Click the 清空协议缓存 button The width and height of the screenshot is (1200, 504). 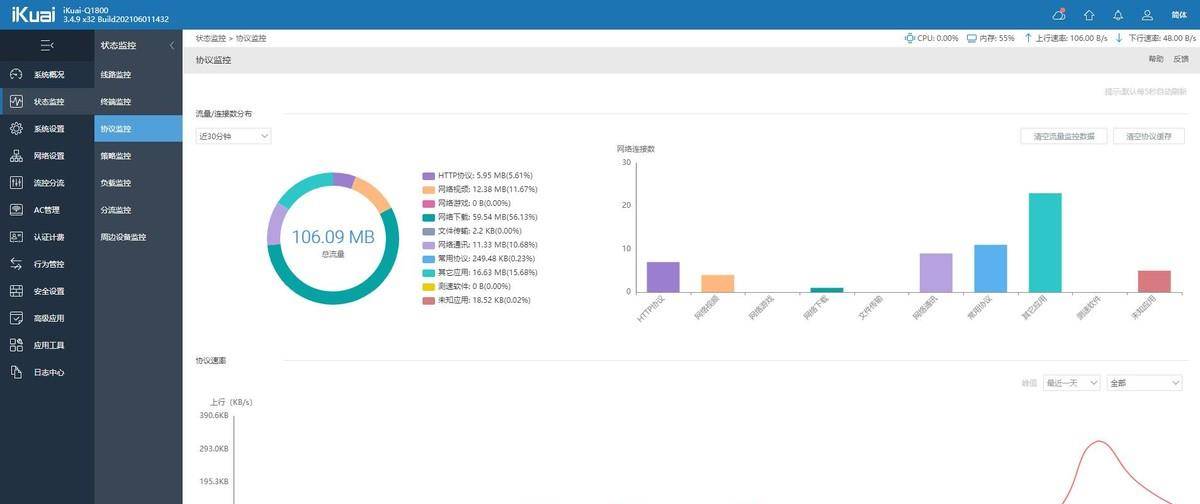click(x=1149, y=136)
